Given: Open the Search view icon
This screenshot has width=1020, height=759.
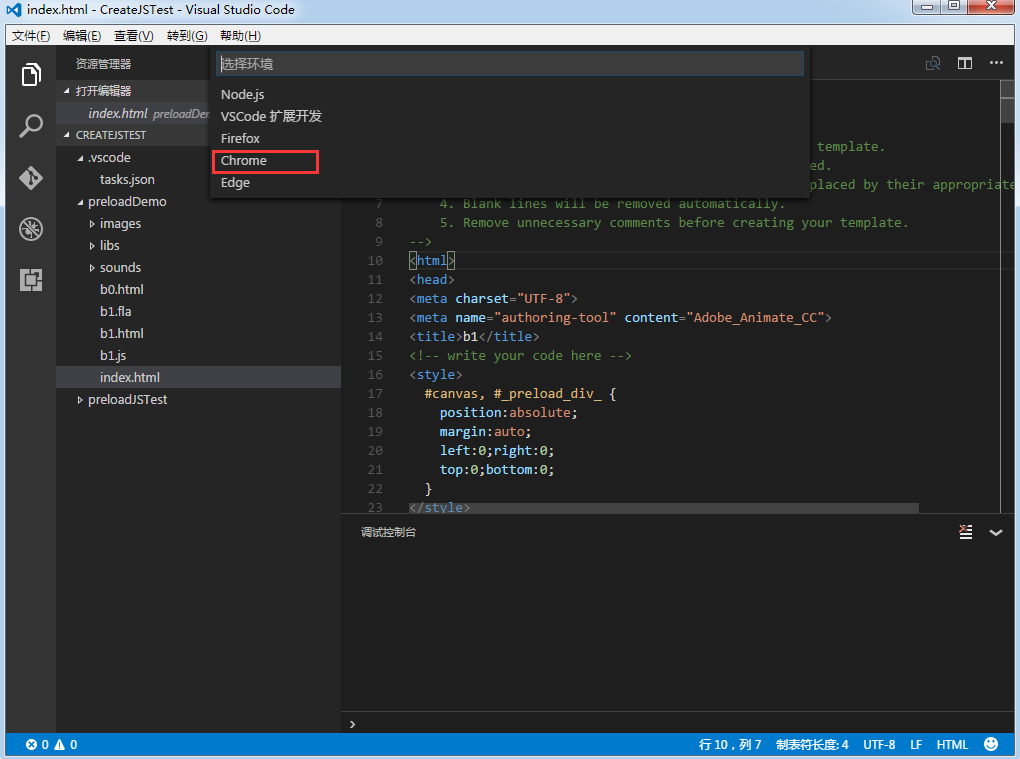Looking at the screenshot, I should tap(31, 126).
